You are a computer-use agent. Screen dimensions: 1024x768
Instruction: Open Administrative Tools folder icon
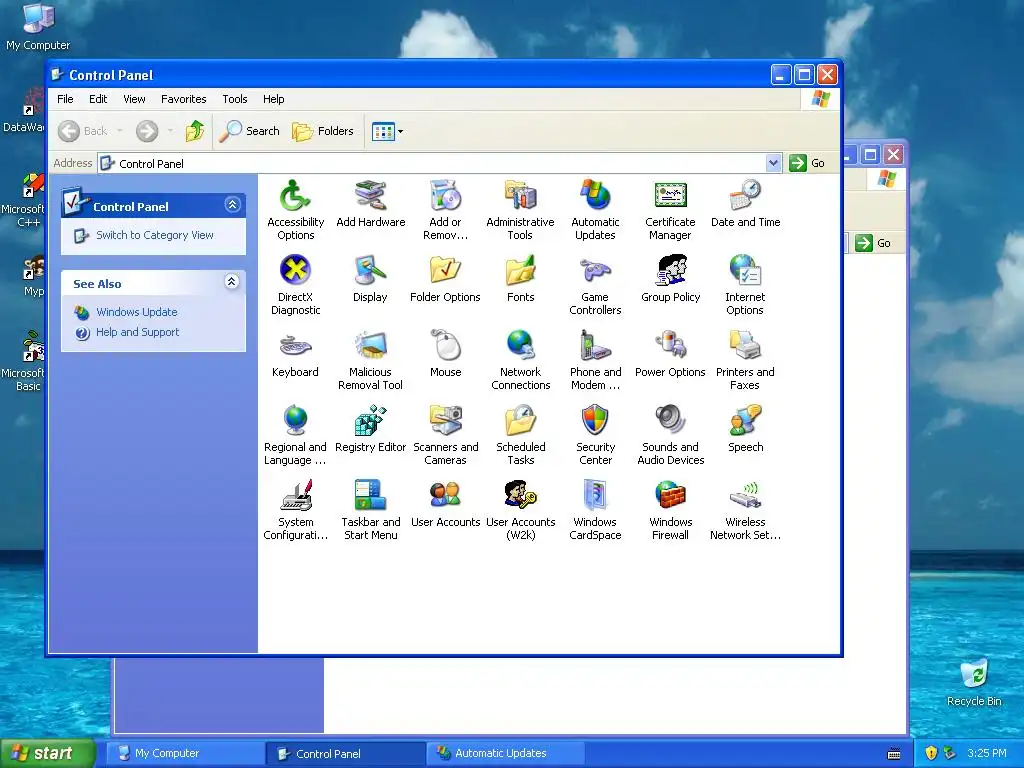[x=520, y=195]
